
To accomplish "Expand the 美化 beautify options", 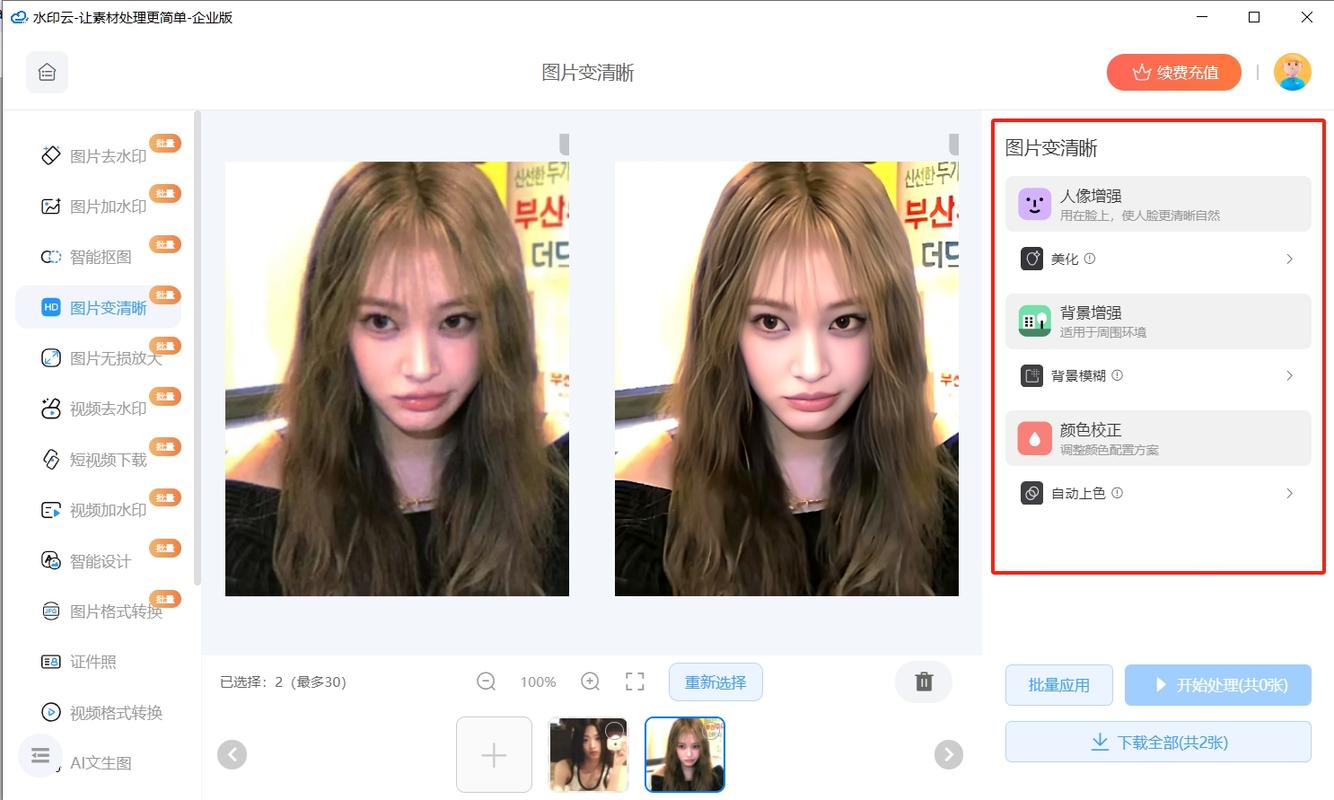I will (1157, 259).
